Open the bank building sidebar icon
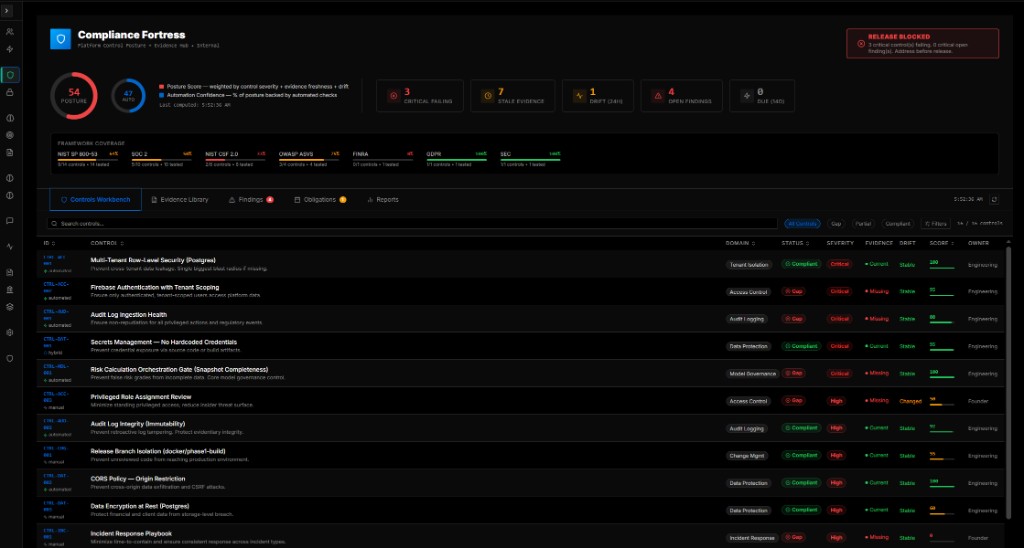This screenshot has width=1024, height=548. pos(10,289)
